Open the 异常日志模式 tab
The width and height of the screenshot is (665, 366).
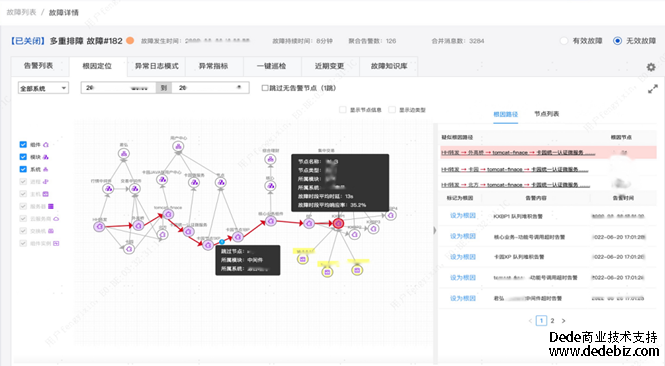click(156, 66)
